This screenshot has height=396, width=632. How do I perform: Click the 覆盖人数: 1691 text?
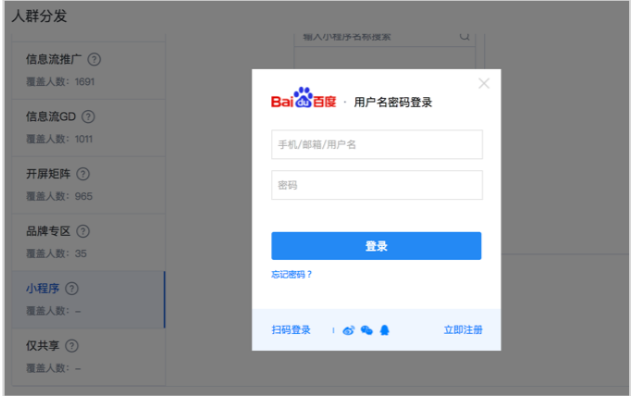tap(60, 82)
